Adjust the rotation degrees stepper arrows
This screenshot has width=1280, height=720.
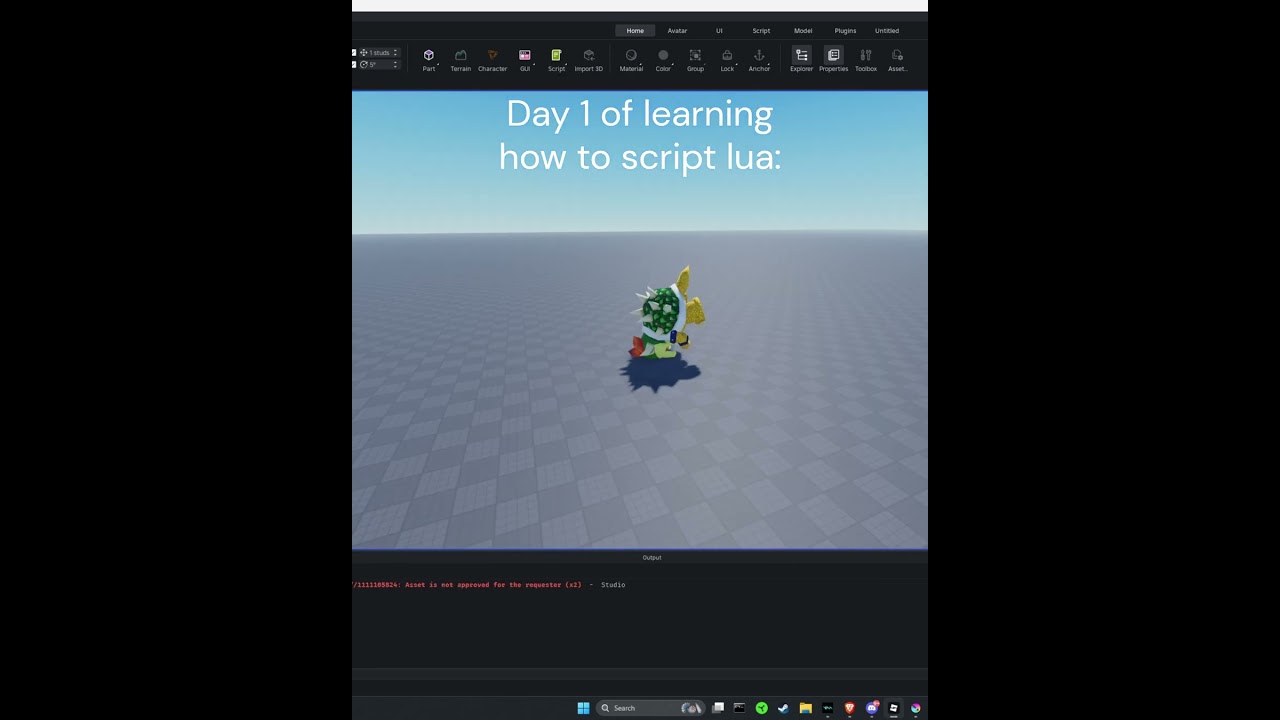[x=395, y=65]
